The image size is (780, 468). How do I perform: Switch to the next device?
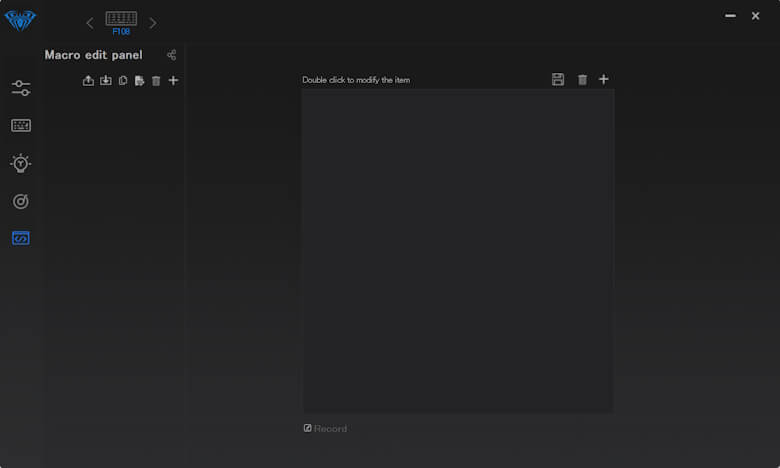pyautogui.click(x=153, y=23)
